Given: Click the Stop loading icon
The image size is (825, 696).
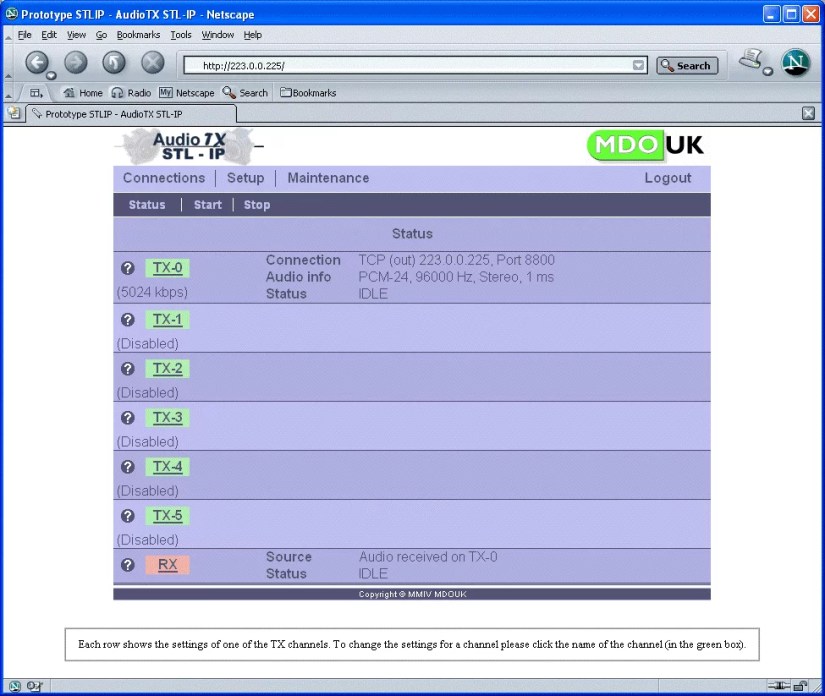Looking at the screenshot, I should 151,63.
